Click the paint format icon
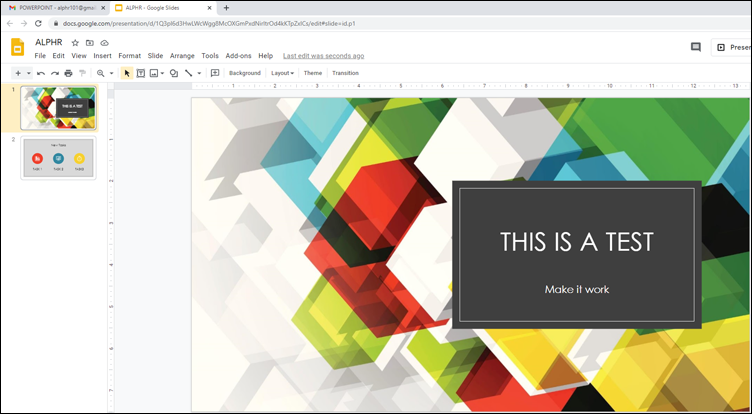The width and height of the screenshot is (752, 414). pyautogui.click(x=82, y=73)
